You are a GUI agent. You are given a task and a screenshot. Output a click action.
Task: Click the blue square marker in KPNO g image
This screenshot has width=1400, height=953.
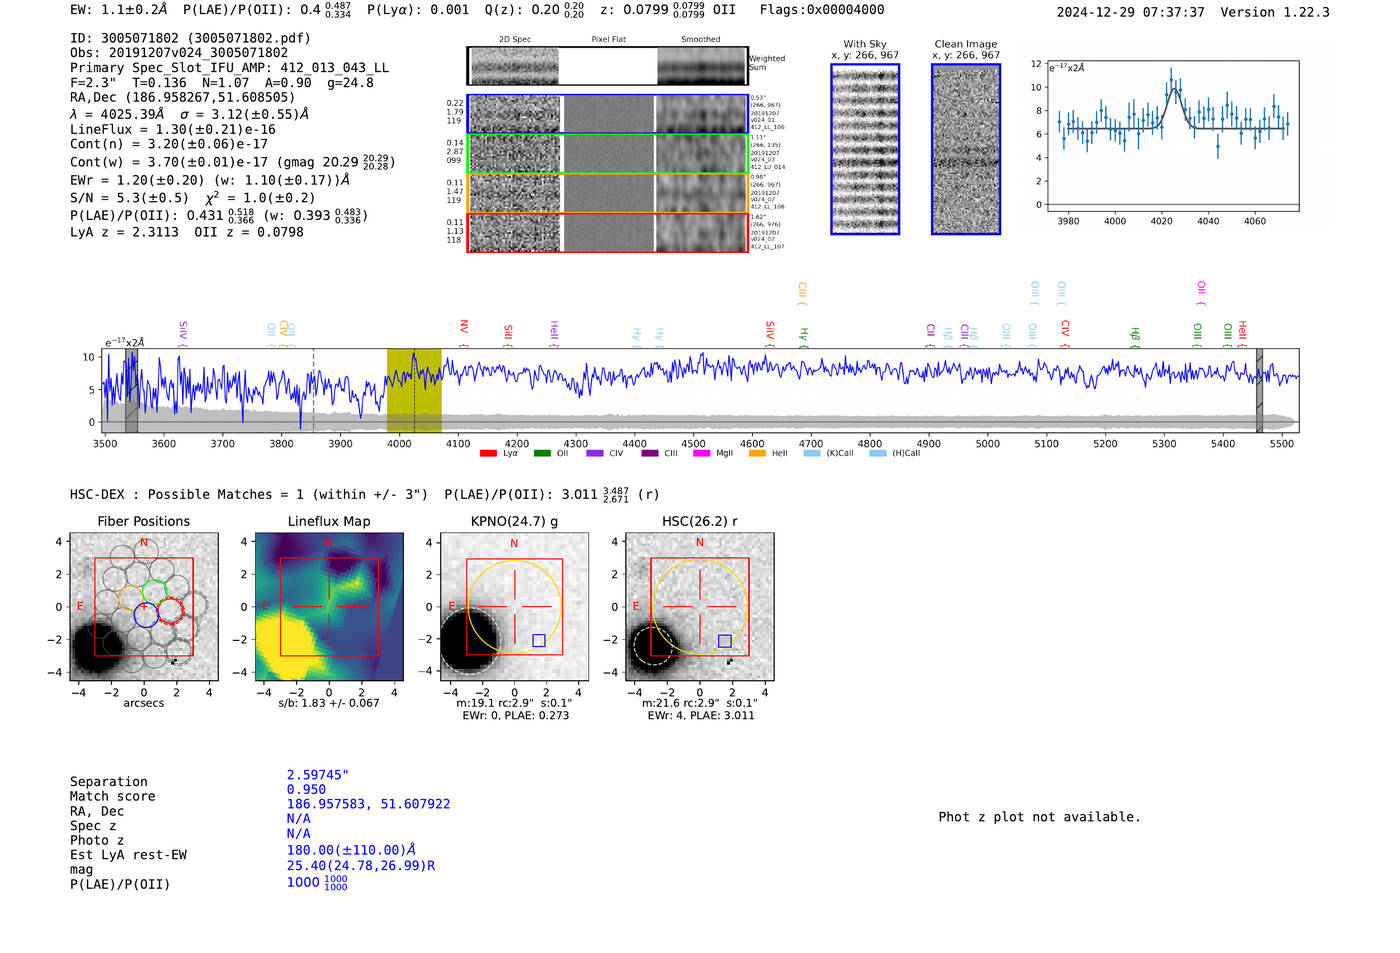(x=539, y=640)
